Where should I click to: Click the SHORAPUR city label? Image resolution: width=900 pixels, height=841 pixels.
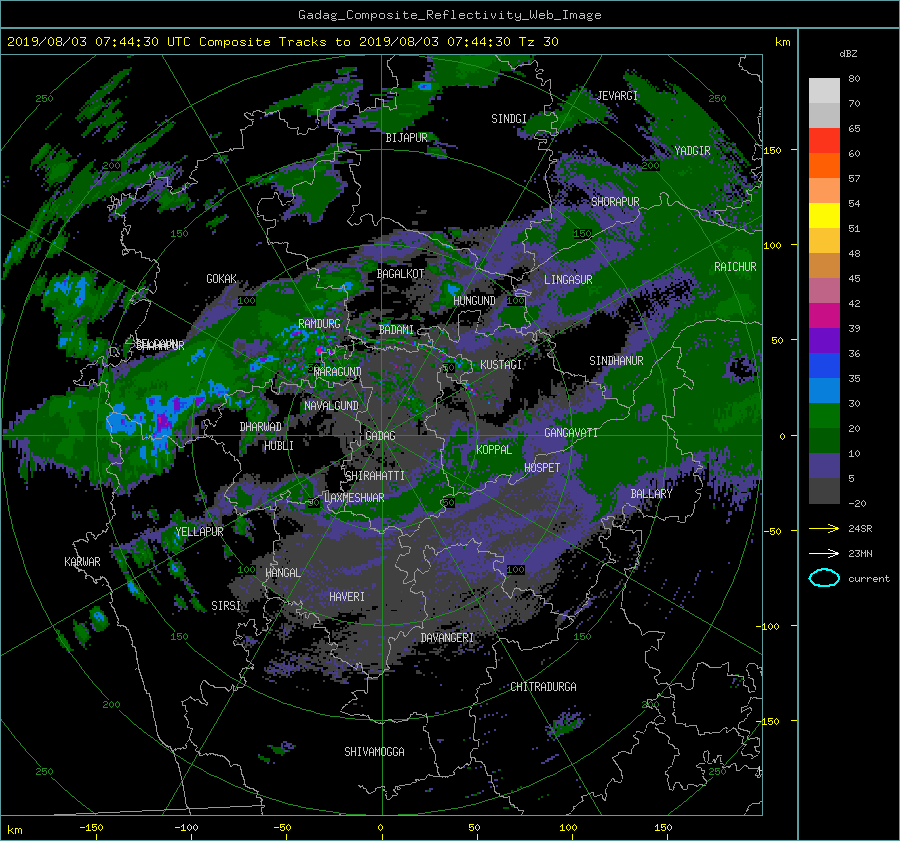pos(615,202)
